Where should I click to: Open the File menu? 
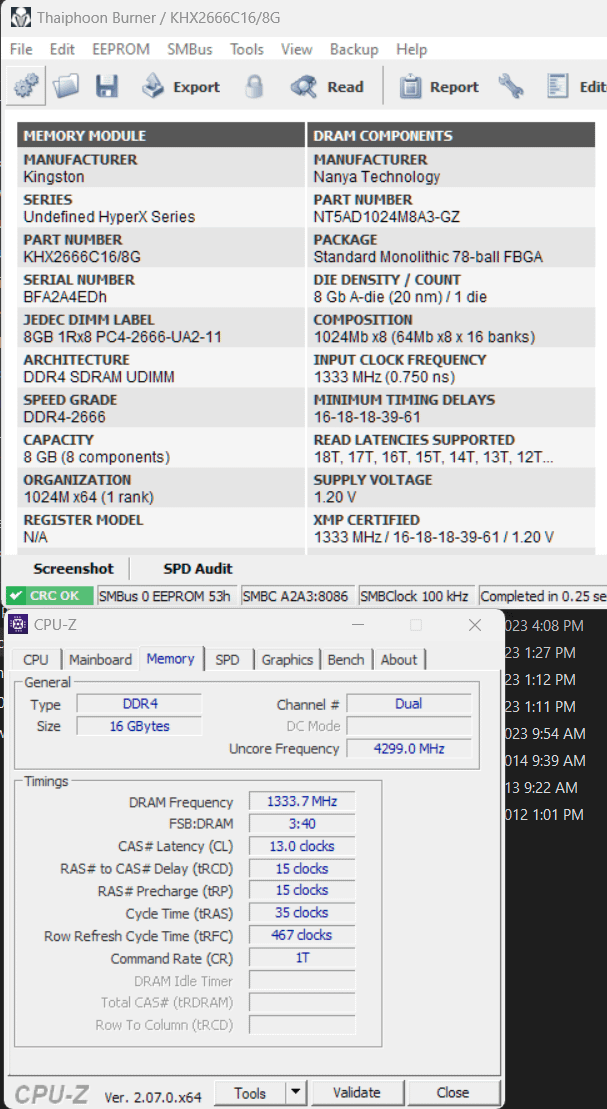coord(21,50)
